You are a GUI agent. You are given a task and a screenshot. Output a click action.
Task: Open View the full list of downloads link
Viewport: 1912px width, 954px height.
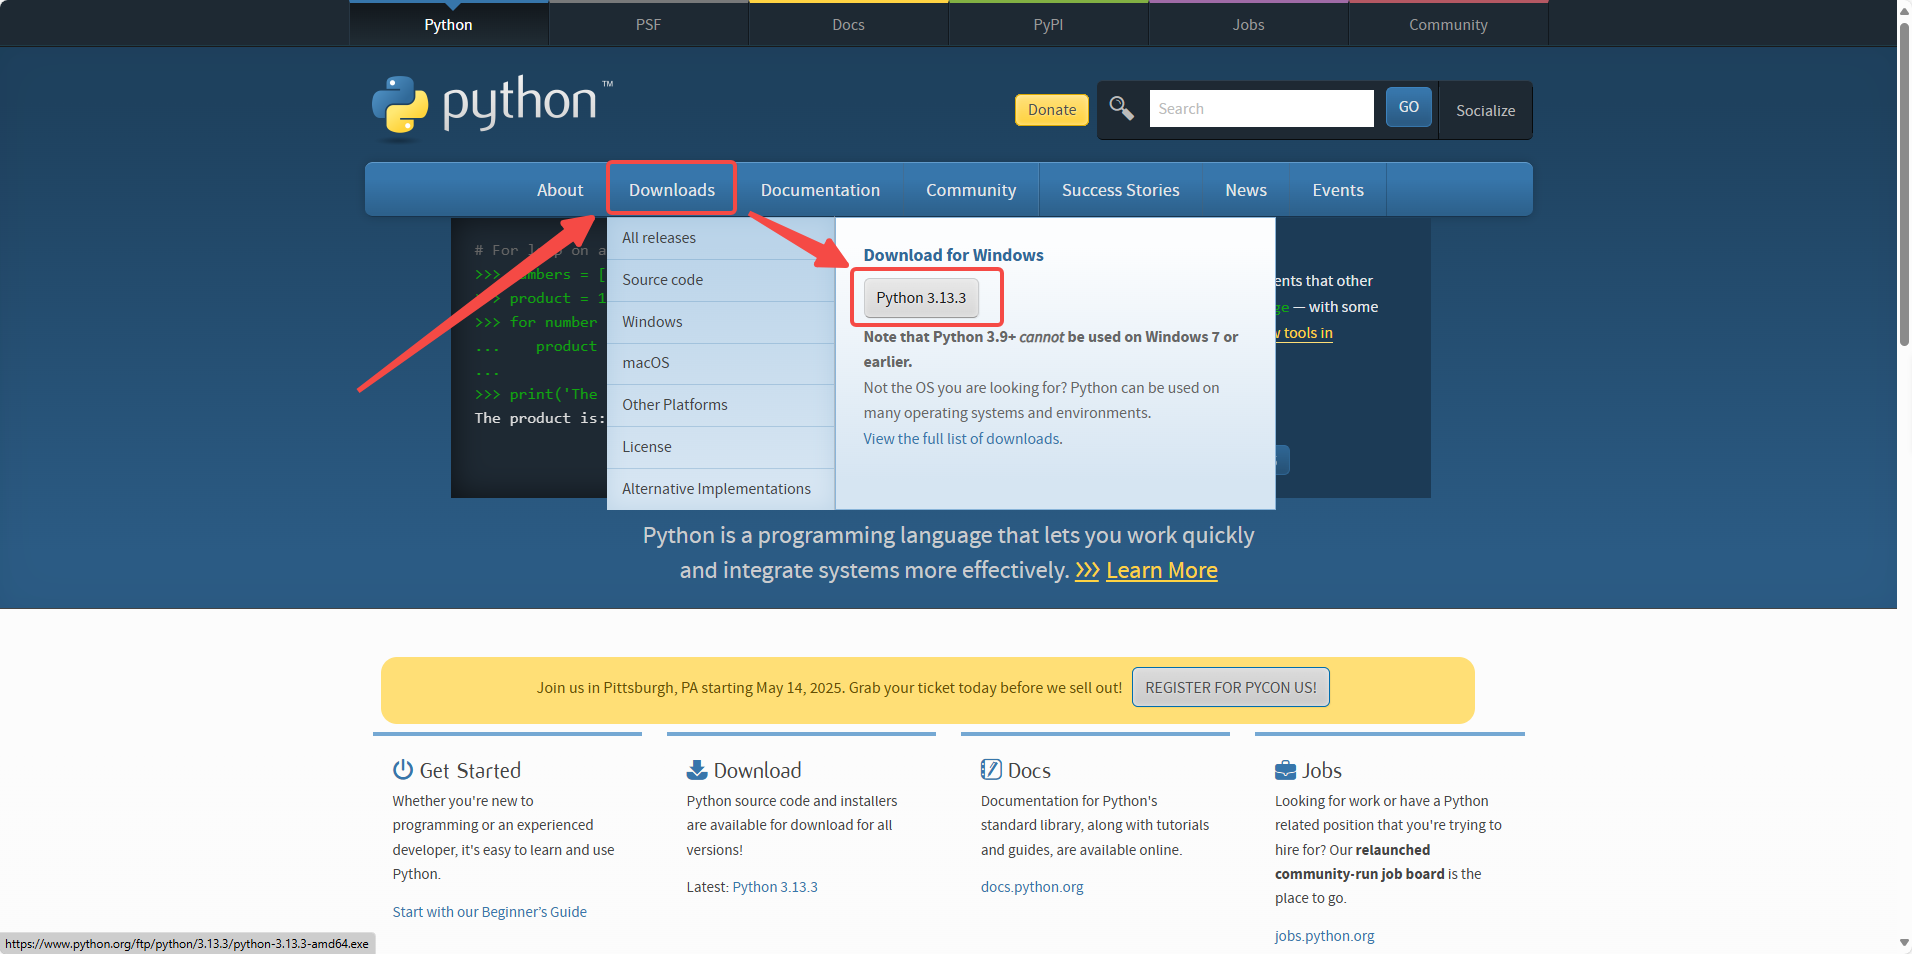(963, 439)
